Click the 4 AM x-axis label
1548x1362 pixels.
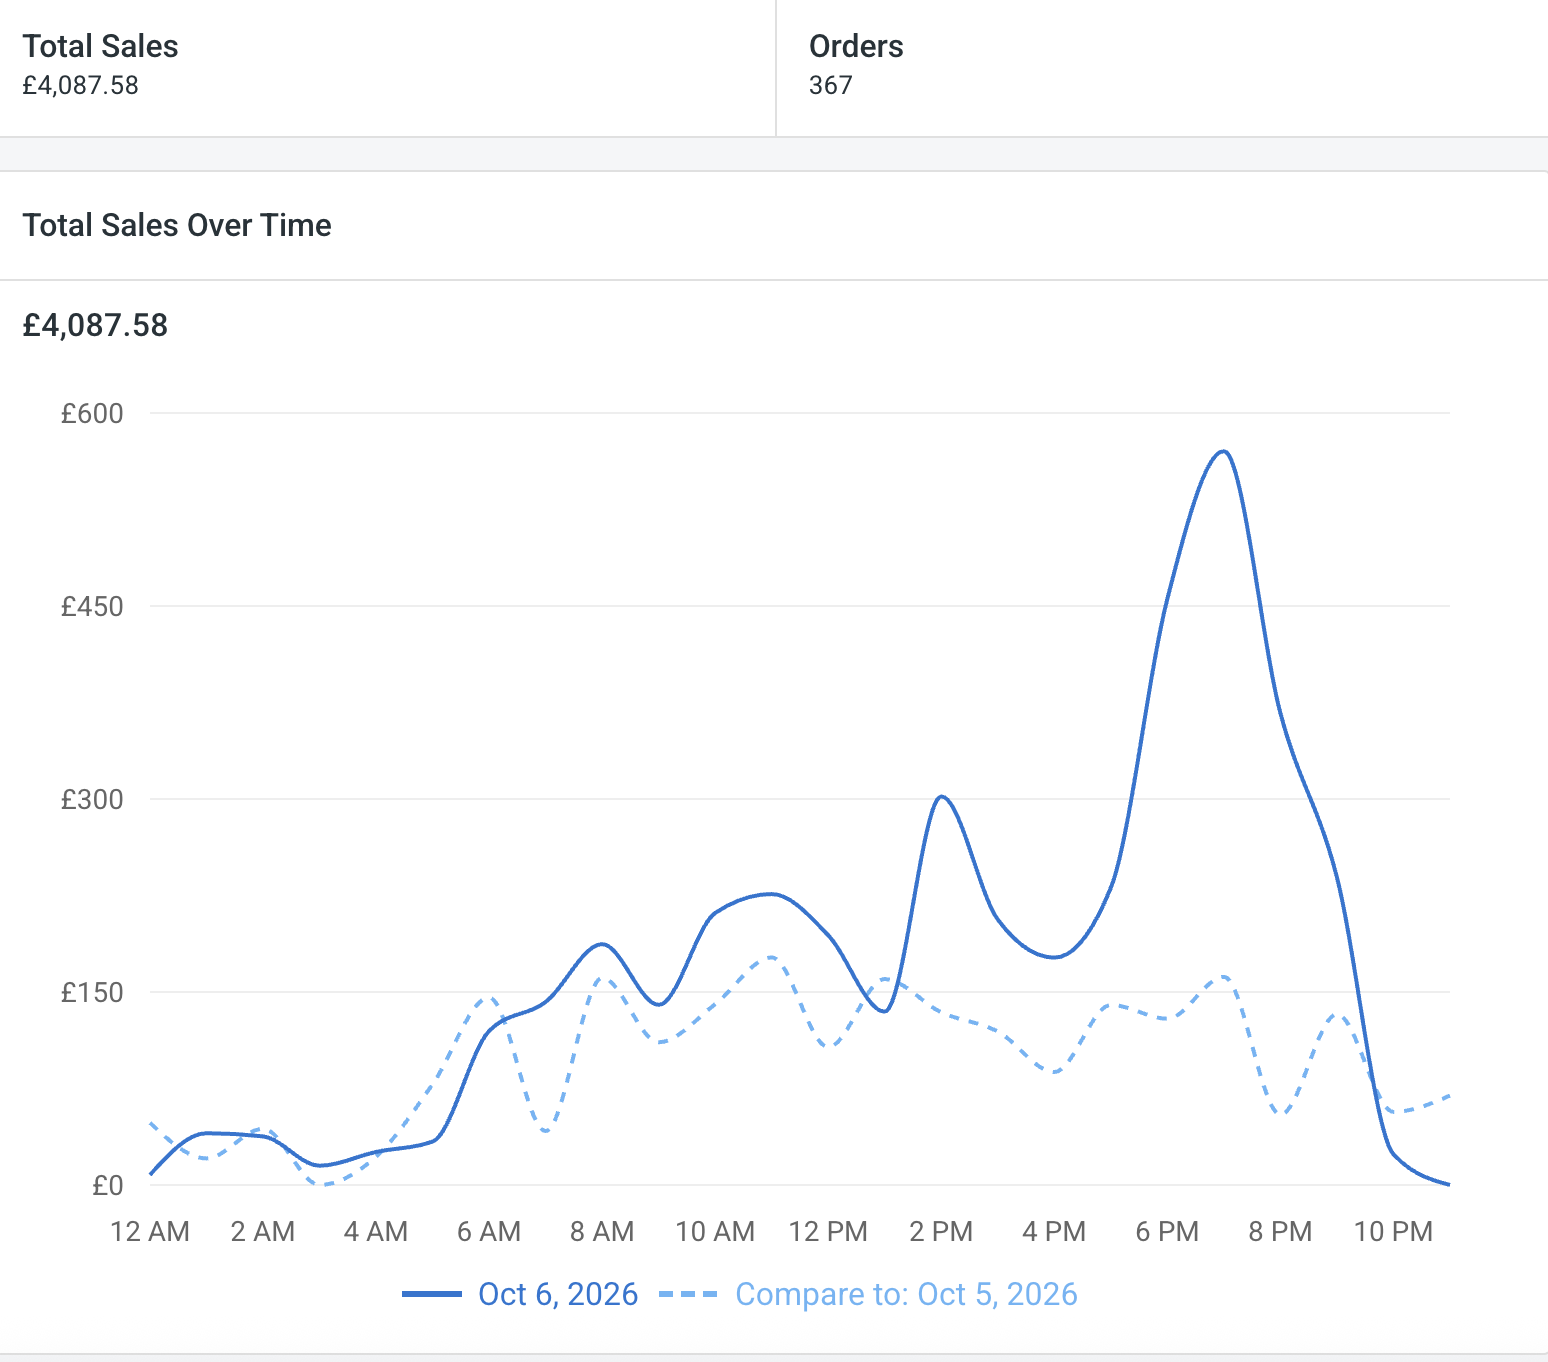[376, 1231]
